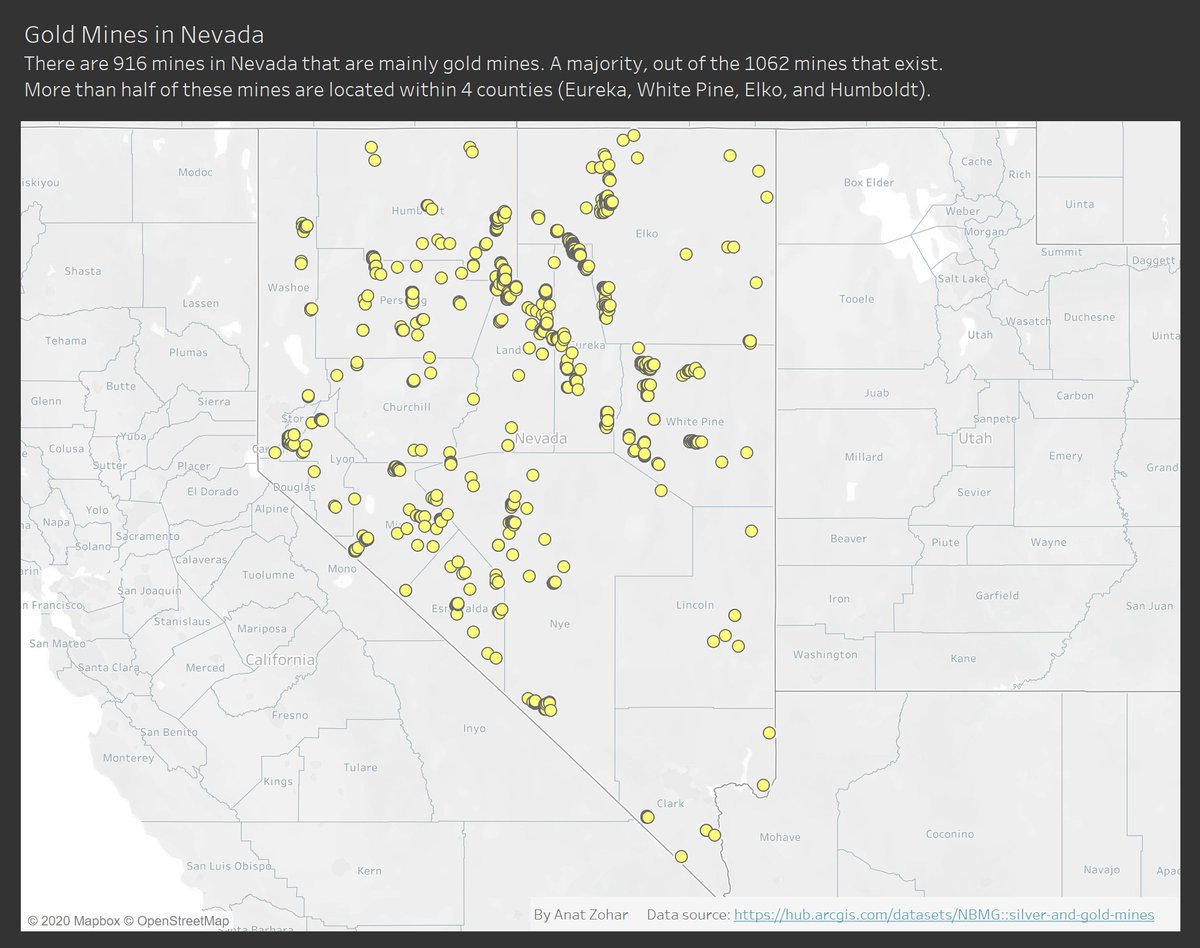Click the By Anat Zohar author credit
The height and width of the screenshot is (948, 1200).
[x=581, y=914]
